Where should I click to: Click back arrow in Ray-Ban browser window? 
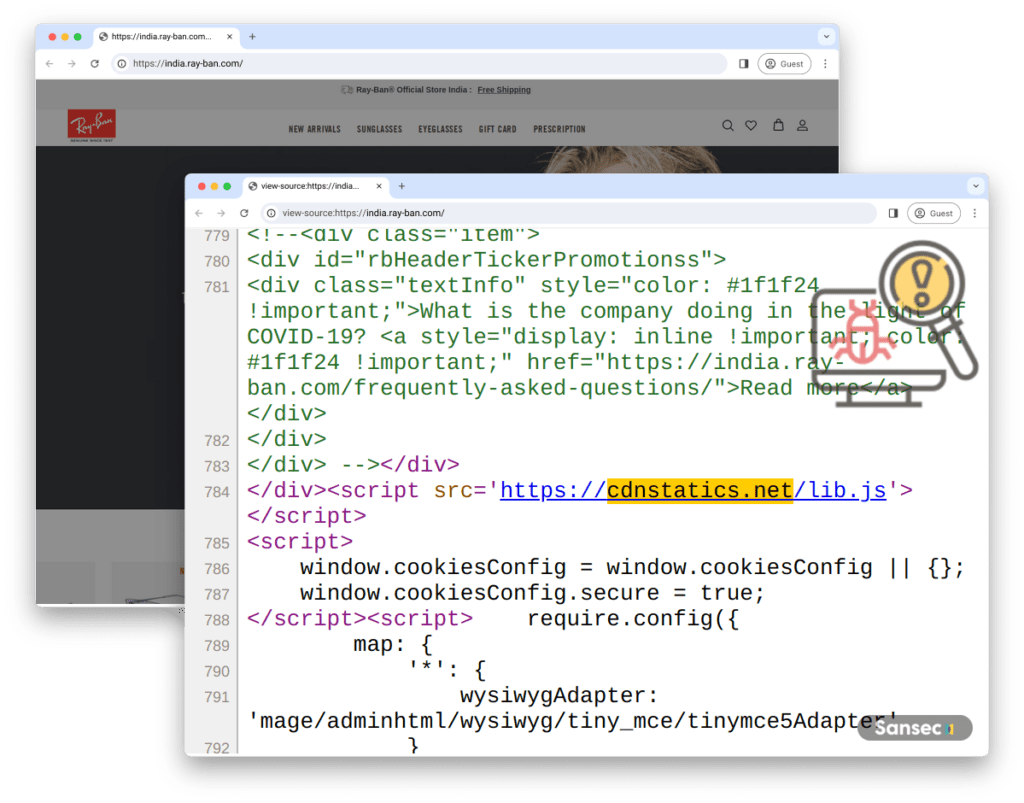click(50, 64)
